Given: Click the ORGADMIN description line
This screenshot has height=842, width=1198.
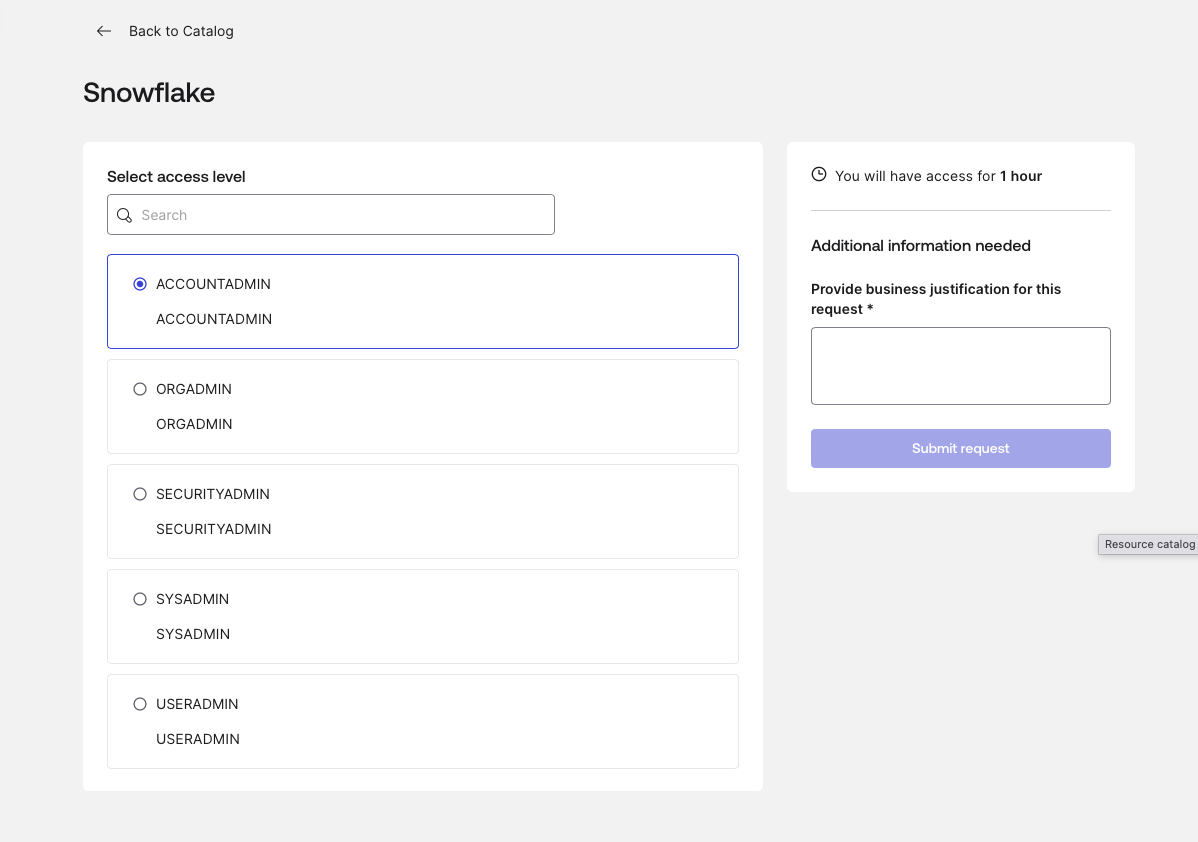Looking at the screenshot, I should click(x=194, y=424).
